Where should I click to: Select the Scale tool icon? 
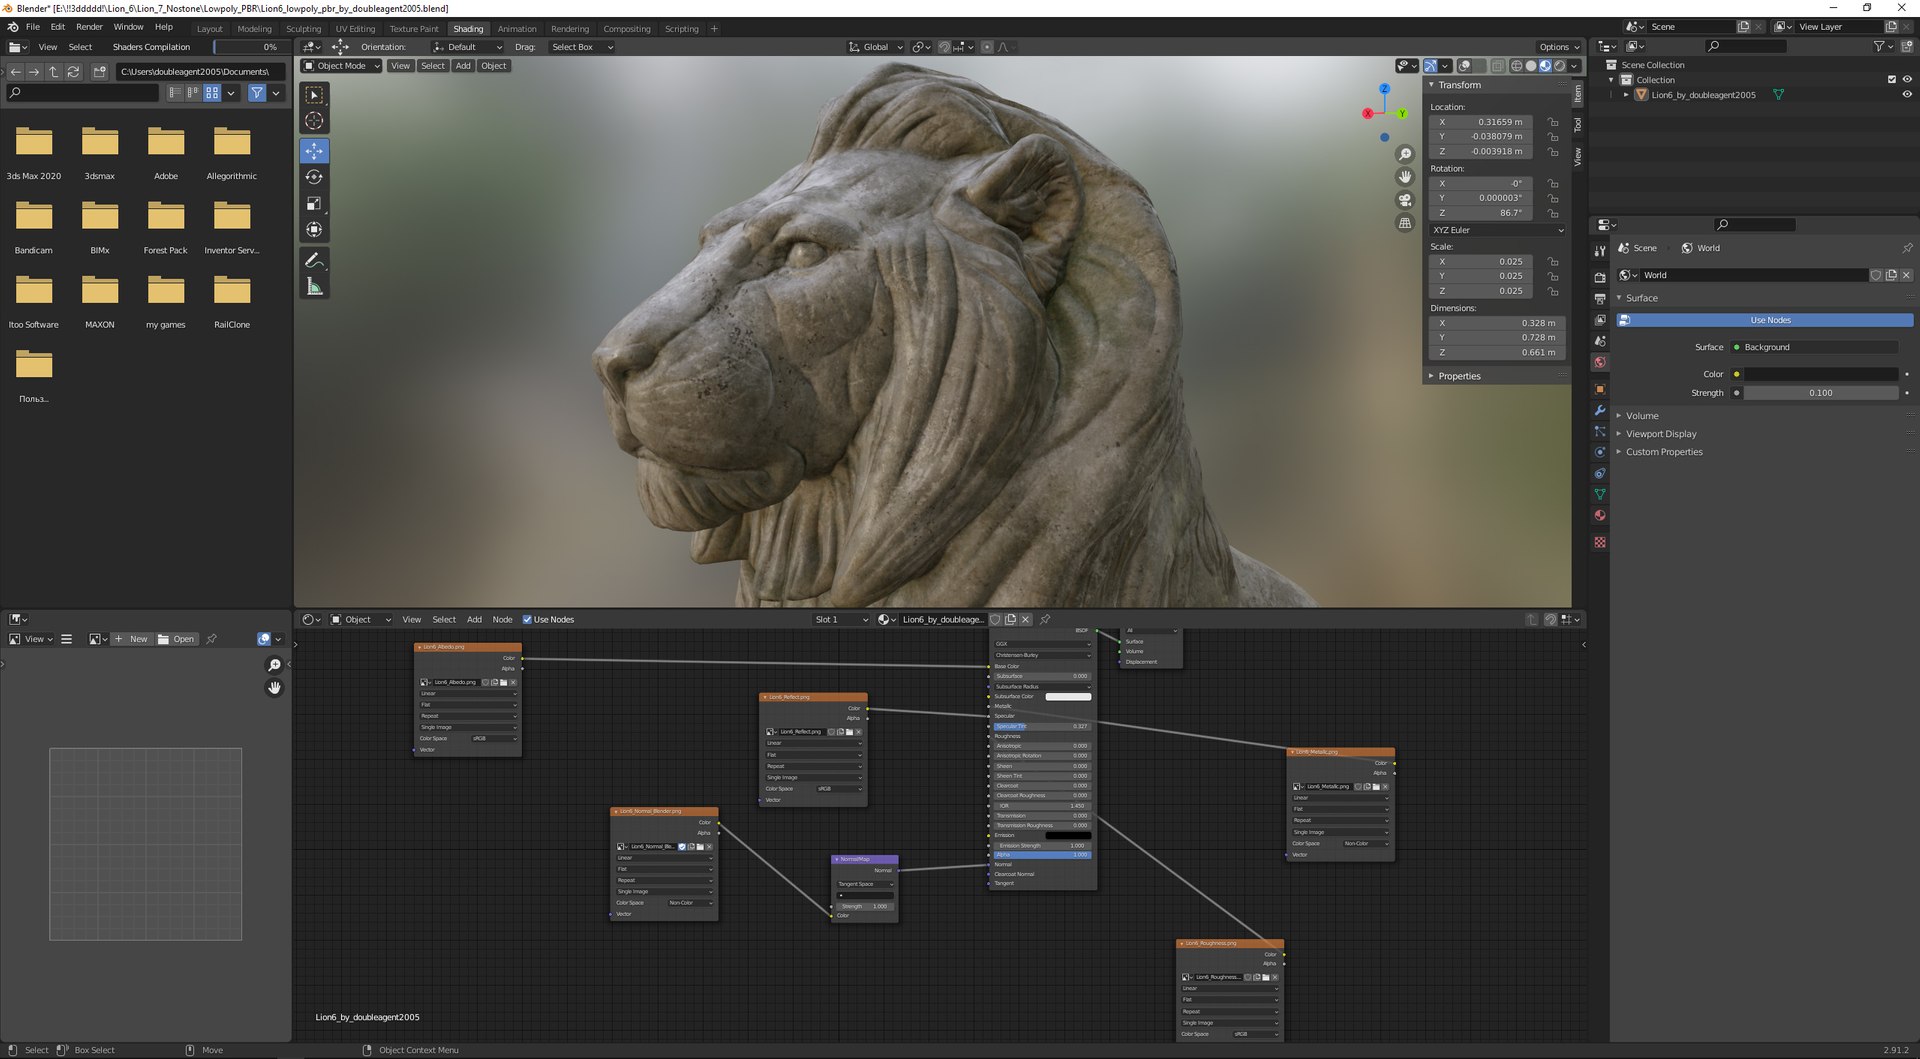pyautogui.click(x=314, y=203)
